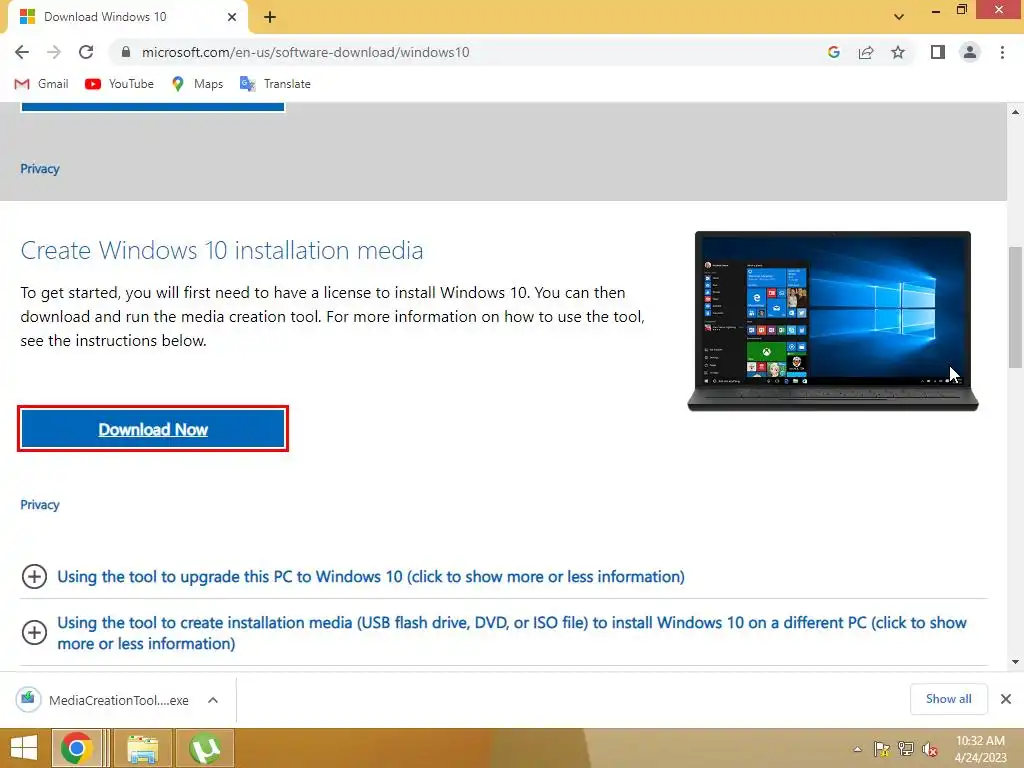Show hidden system tray icons
The width and height of the screenshot is (1024, 768).
tap(857, 749)
